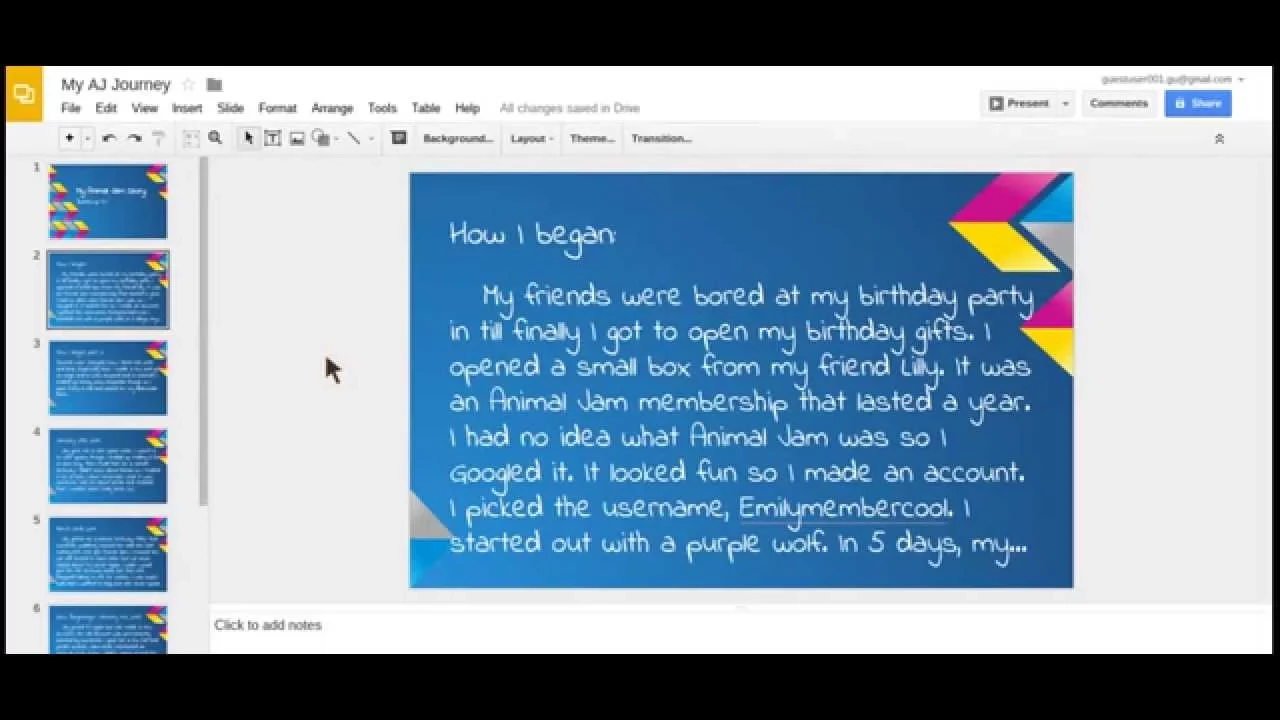Open the Layout dropdown
Screen dimensions: 1280x720
532,139
